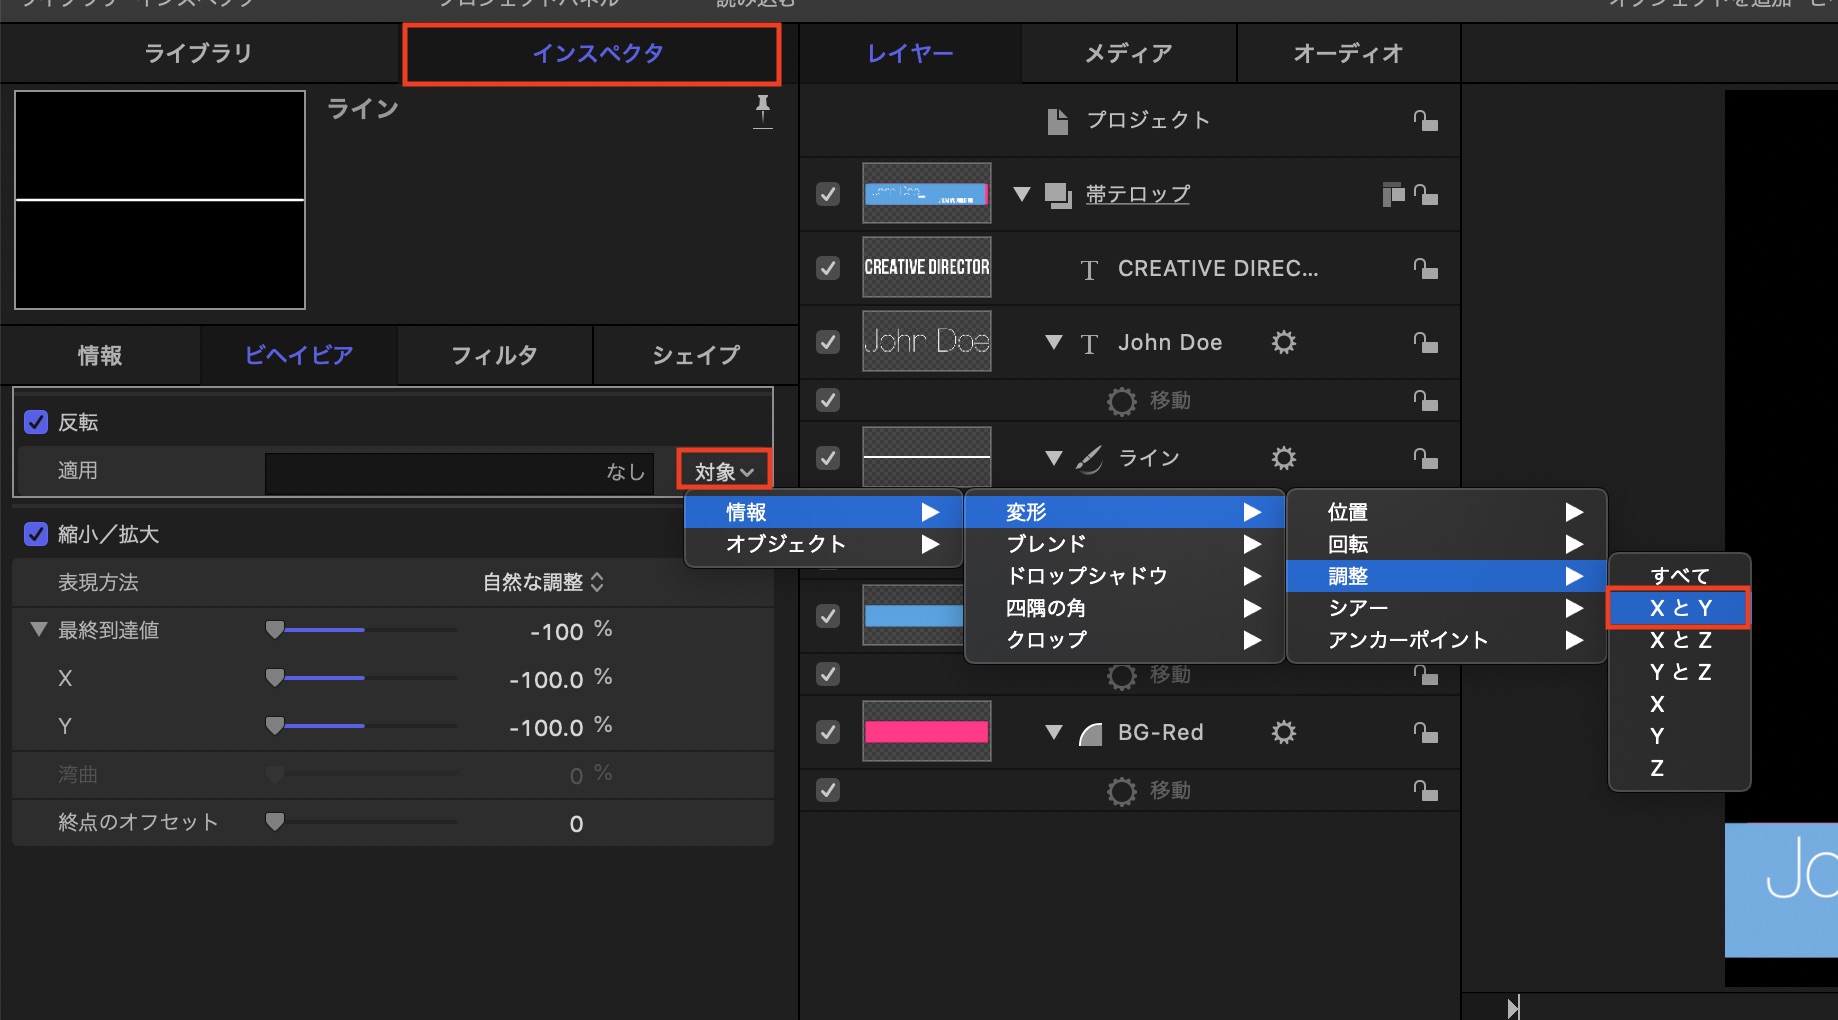Click the shape icon beside BG-Red
1838x1020 pixels.
tap(1090, 734)
